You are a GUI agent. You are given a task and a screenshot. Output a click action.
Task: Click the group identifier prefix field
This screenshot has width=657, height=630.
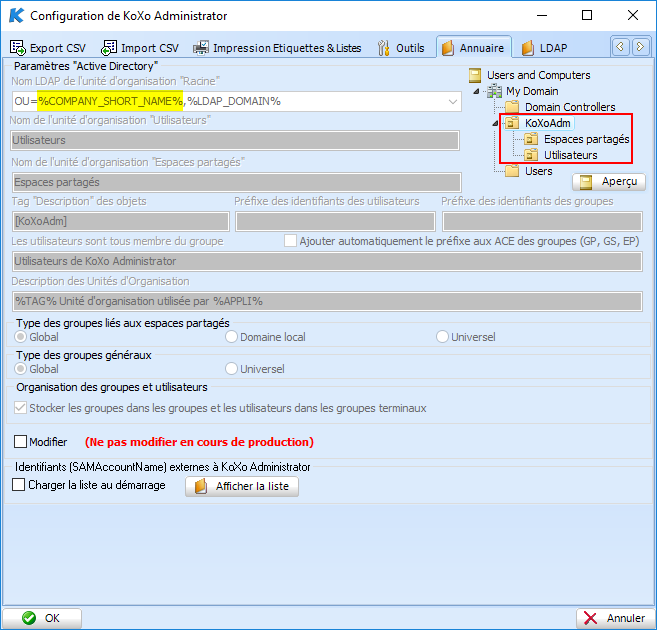[x=542, y=221]
